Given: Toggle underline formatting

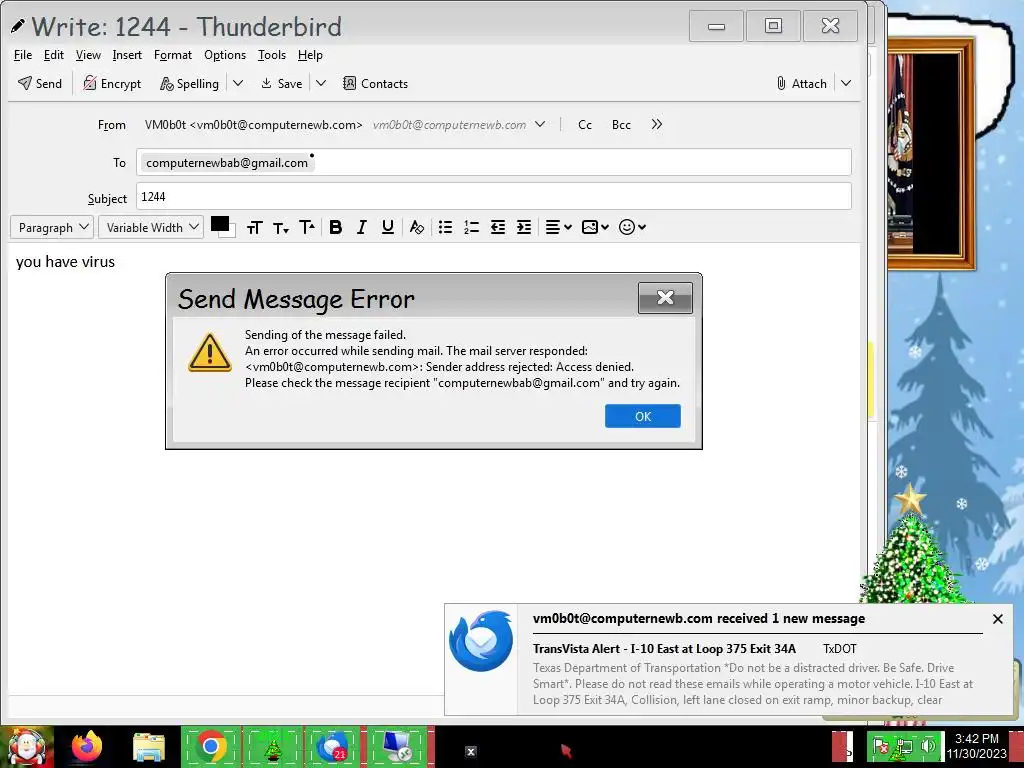Looking at the screenshot, I should (x=387, y=227).
